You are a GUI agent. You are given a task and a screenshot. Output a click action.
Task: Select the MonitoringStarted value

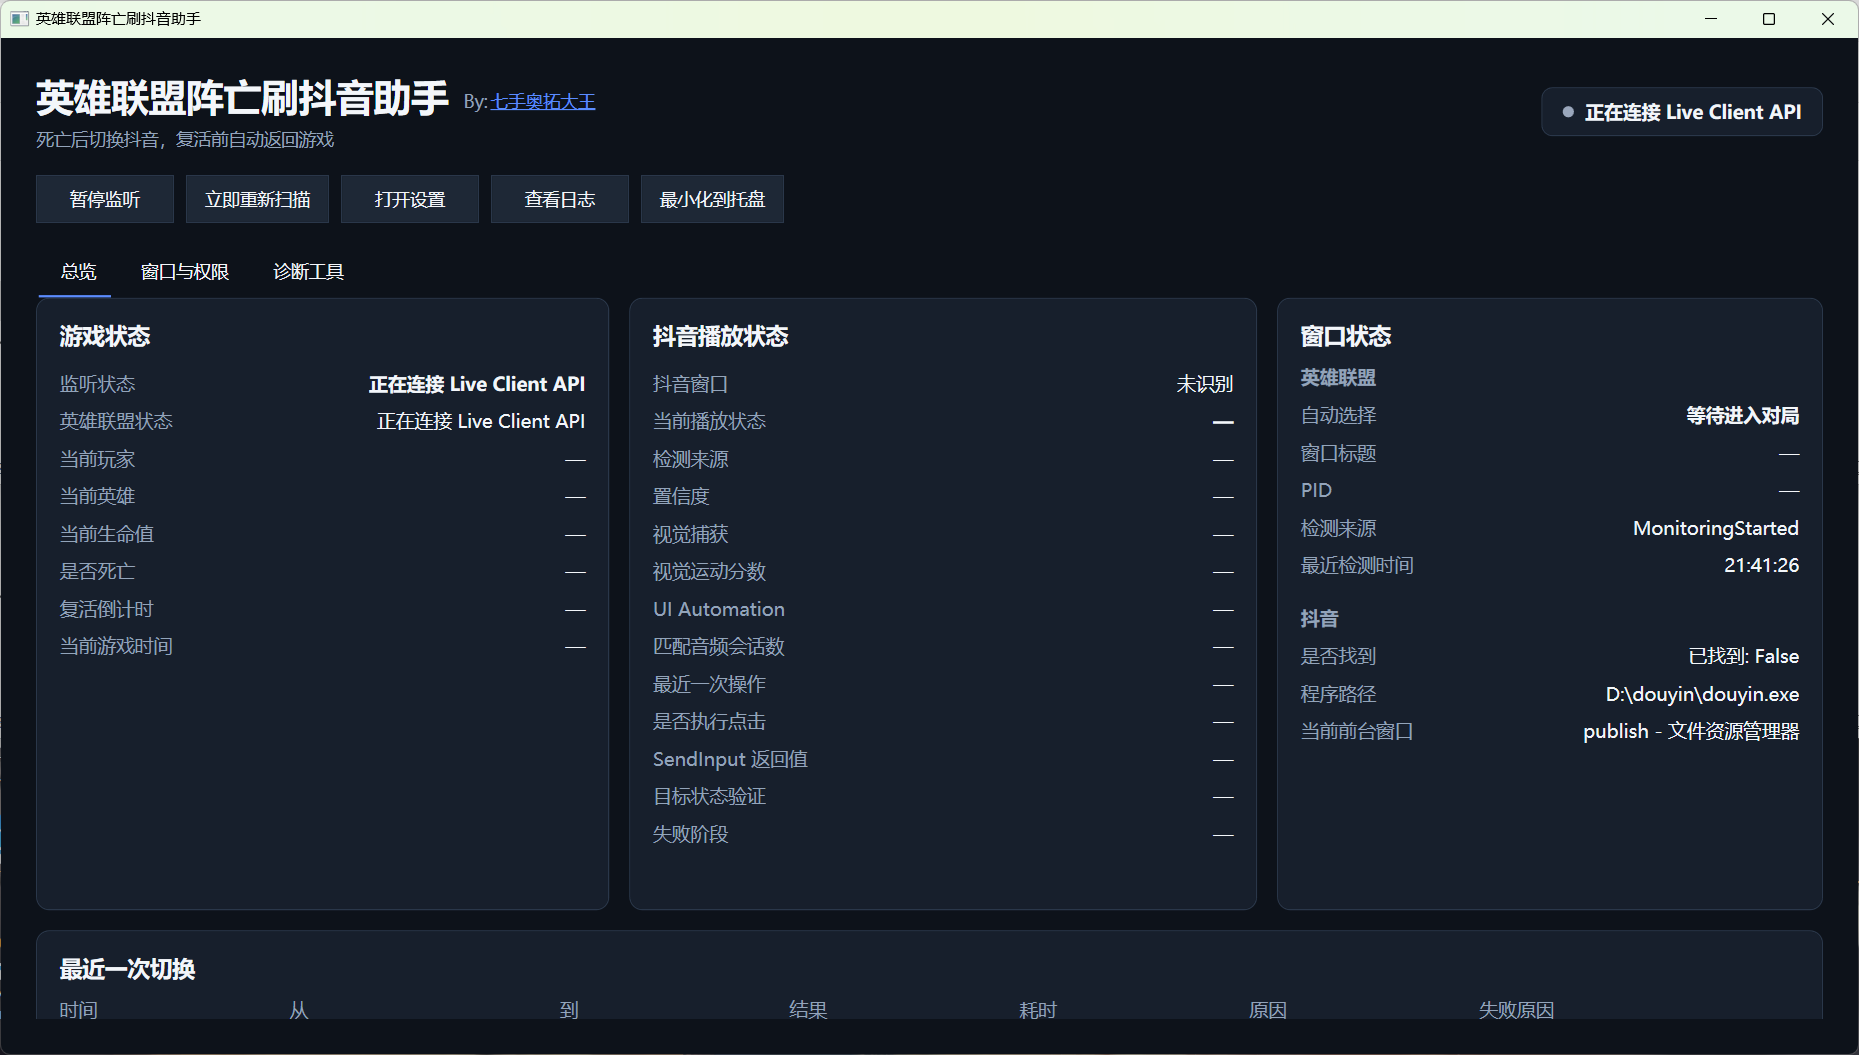1716,528
